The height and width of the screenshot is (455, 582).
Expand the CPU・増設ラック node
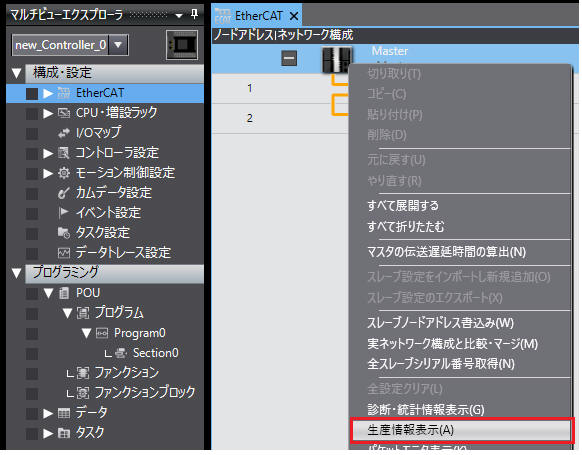48,113
